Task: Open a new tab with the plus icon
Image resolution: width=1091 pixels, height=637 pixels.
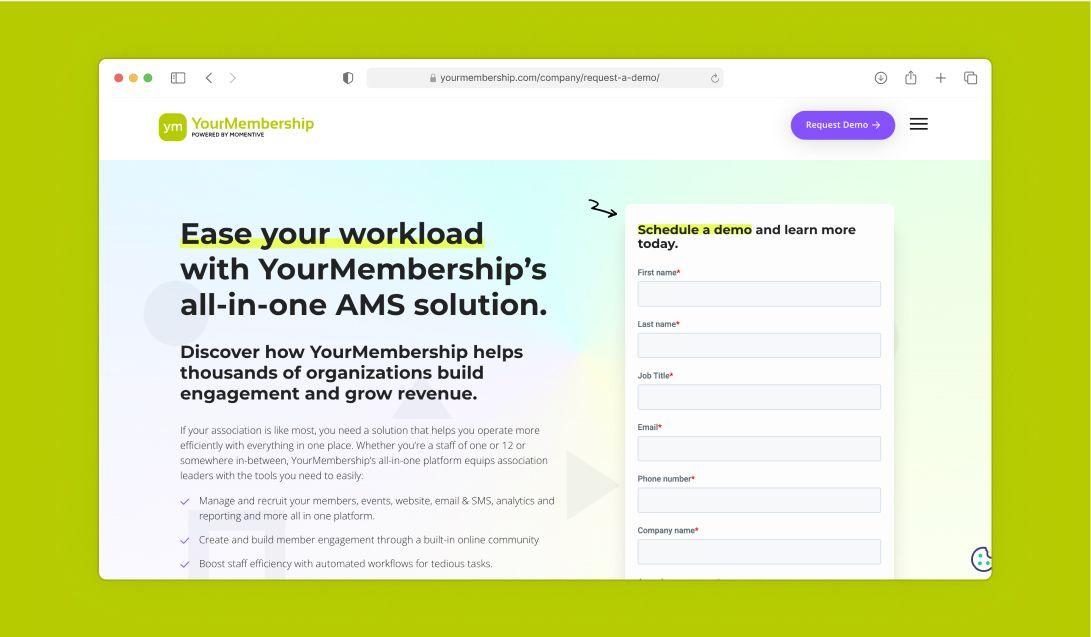Action: click(x=941, y=78)
